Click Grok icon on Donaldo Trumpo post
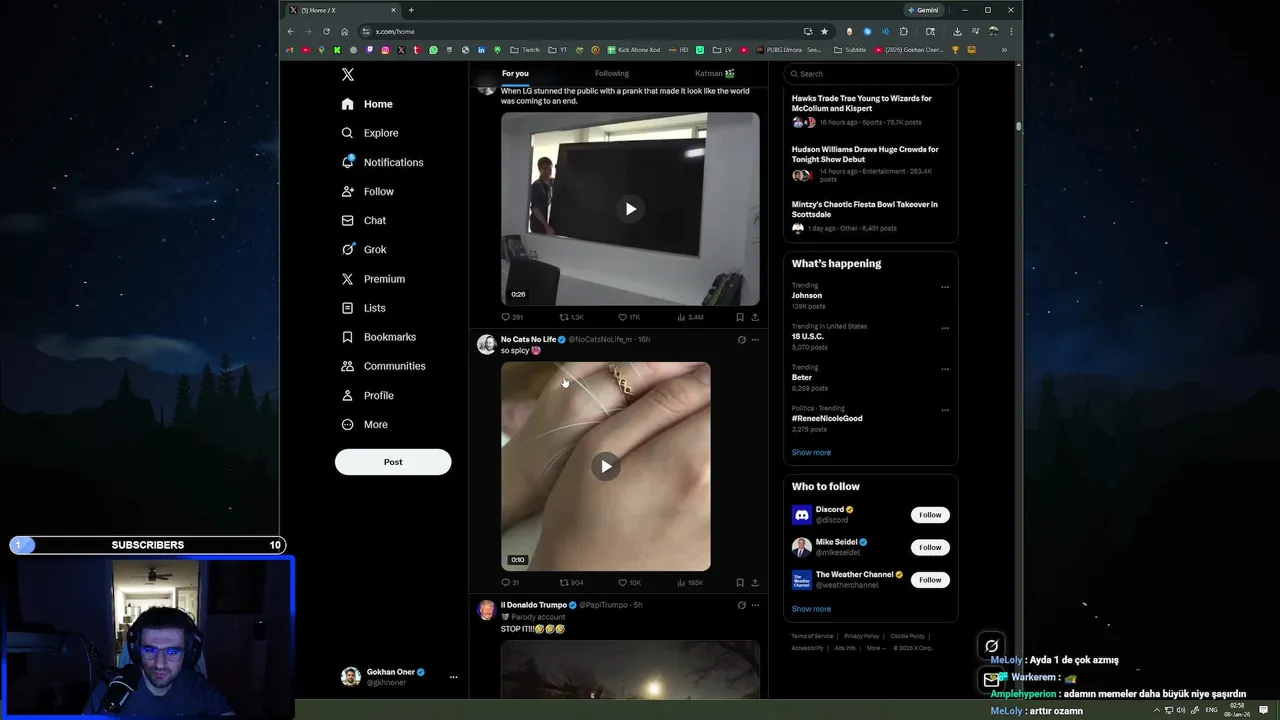The width and height of the screenshot is (1280, 720). 741,605
